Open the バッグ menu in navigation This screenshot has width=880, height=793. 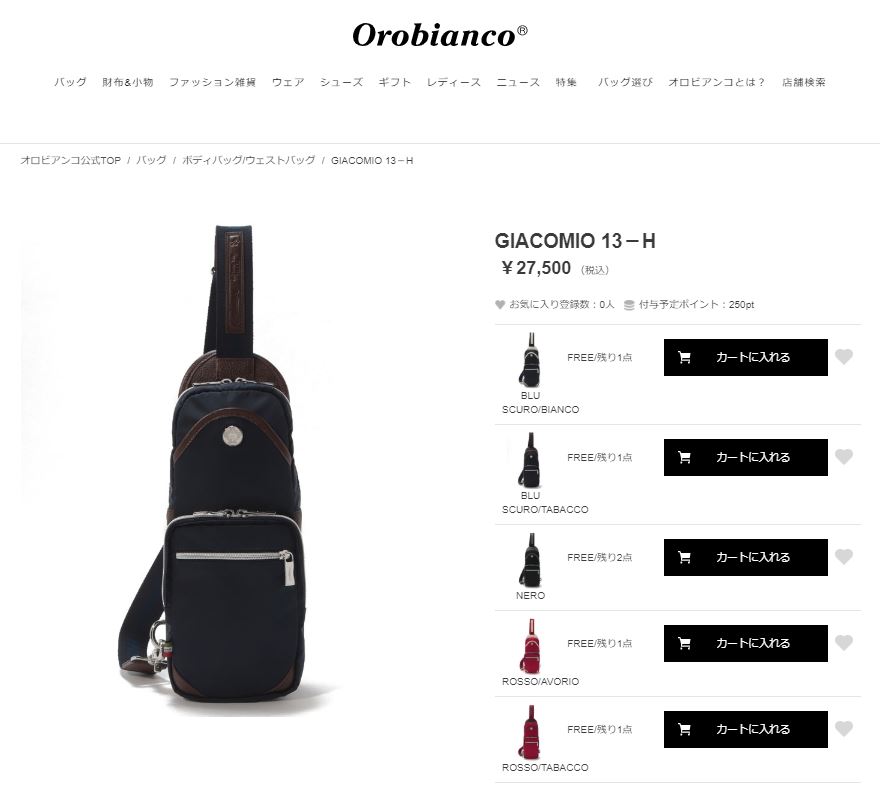click(70, 82)
